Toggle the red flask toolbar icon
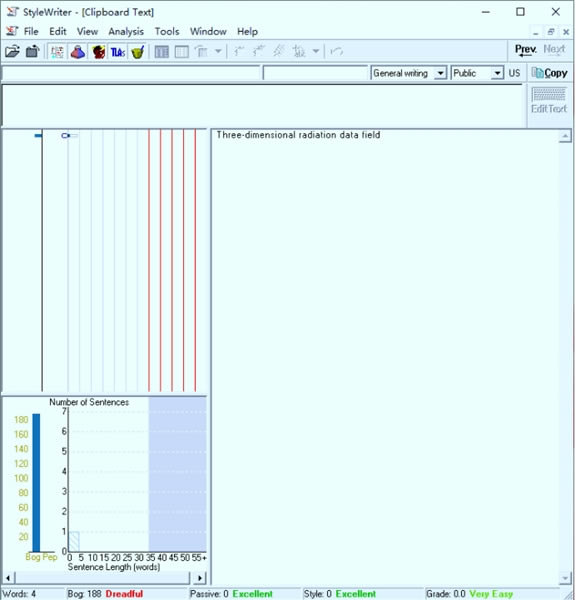Image resolution: width=575 pixels, height=600 pixels. tap(78, 52)
